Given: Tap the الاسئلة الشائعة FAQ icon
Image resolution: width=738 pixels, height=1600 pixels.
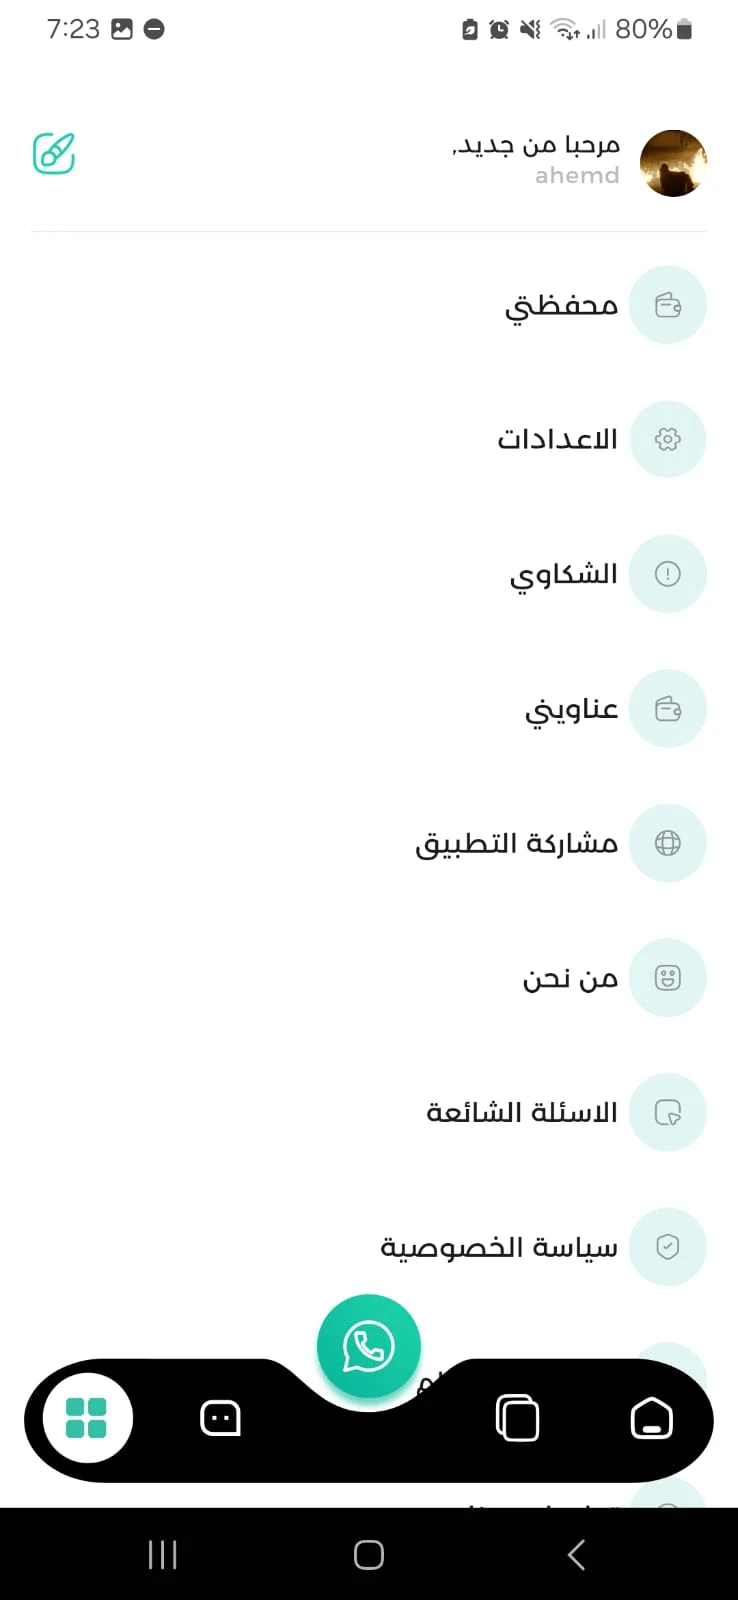Looking at the screenshot, I should point(668,1112).
